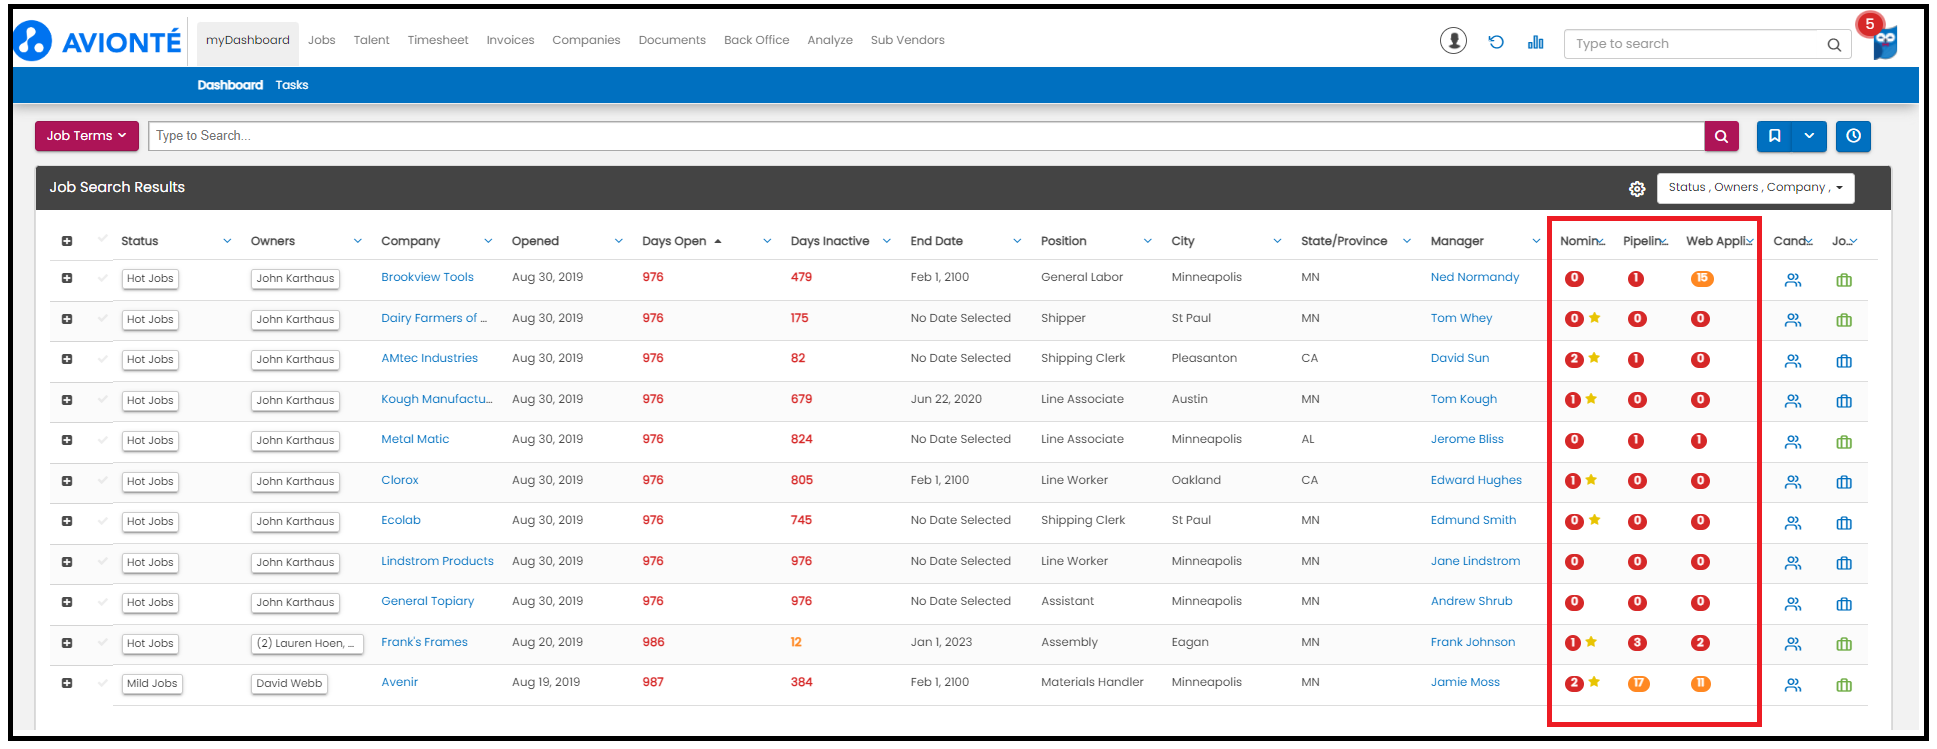Click Pipeline badge 17 for Avenir row
Image resolution: width=1937 pixels, height=749 pixels.
[1638, 683]
